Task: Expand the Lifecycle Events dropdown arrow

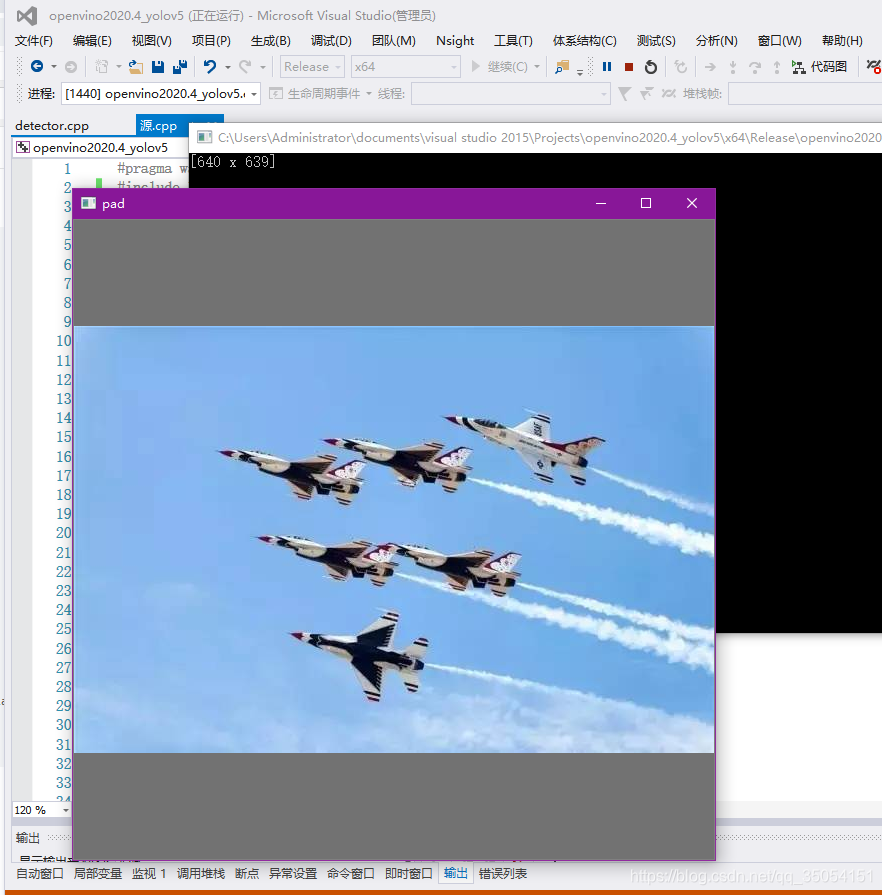Action: pos(369,94)
